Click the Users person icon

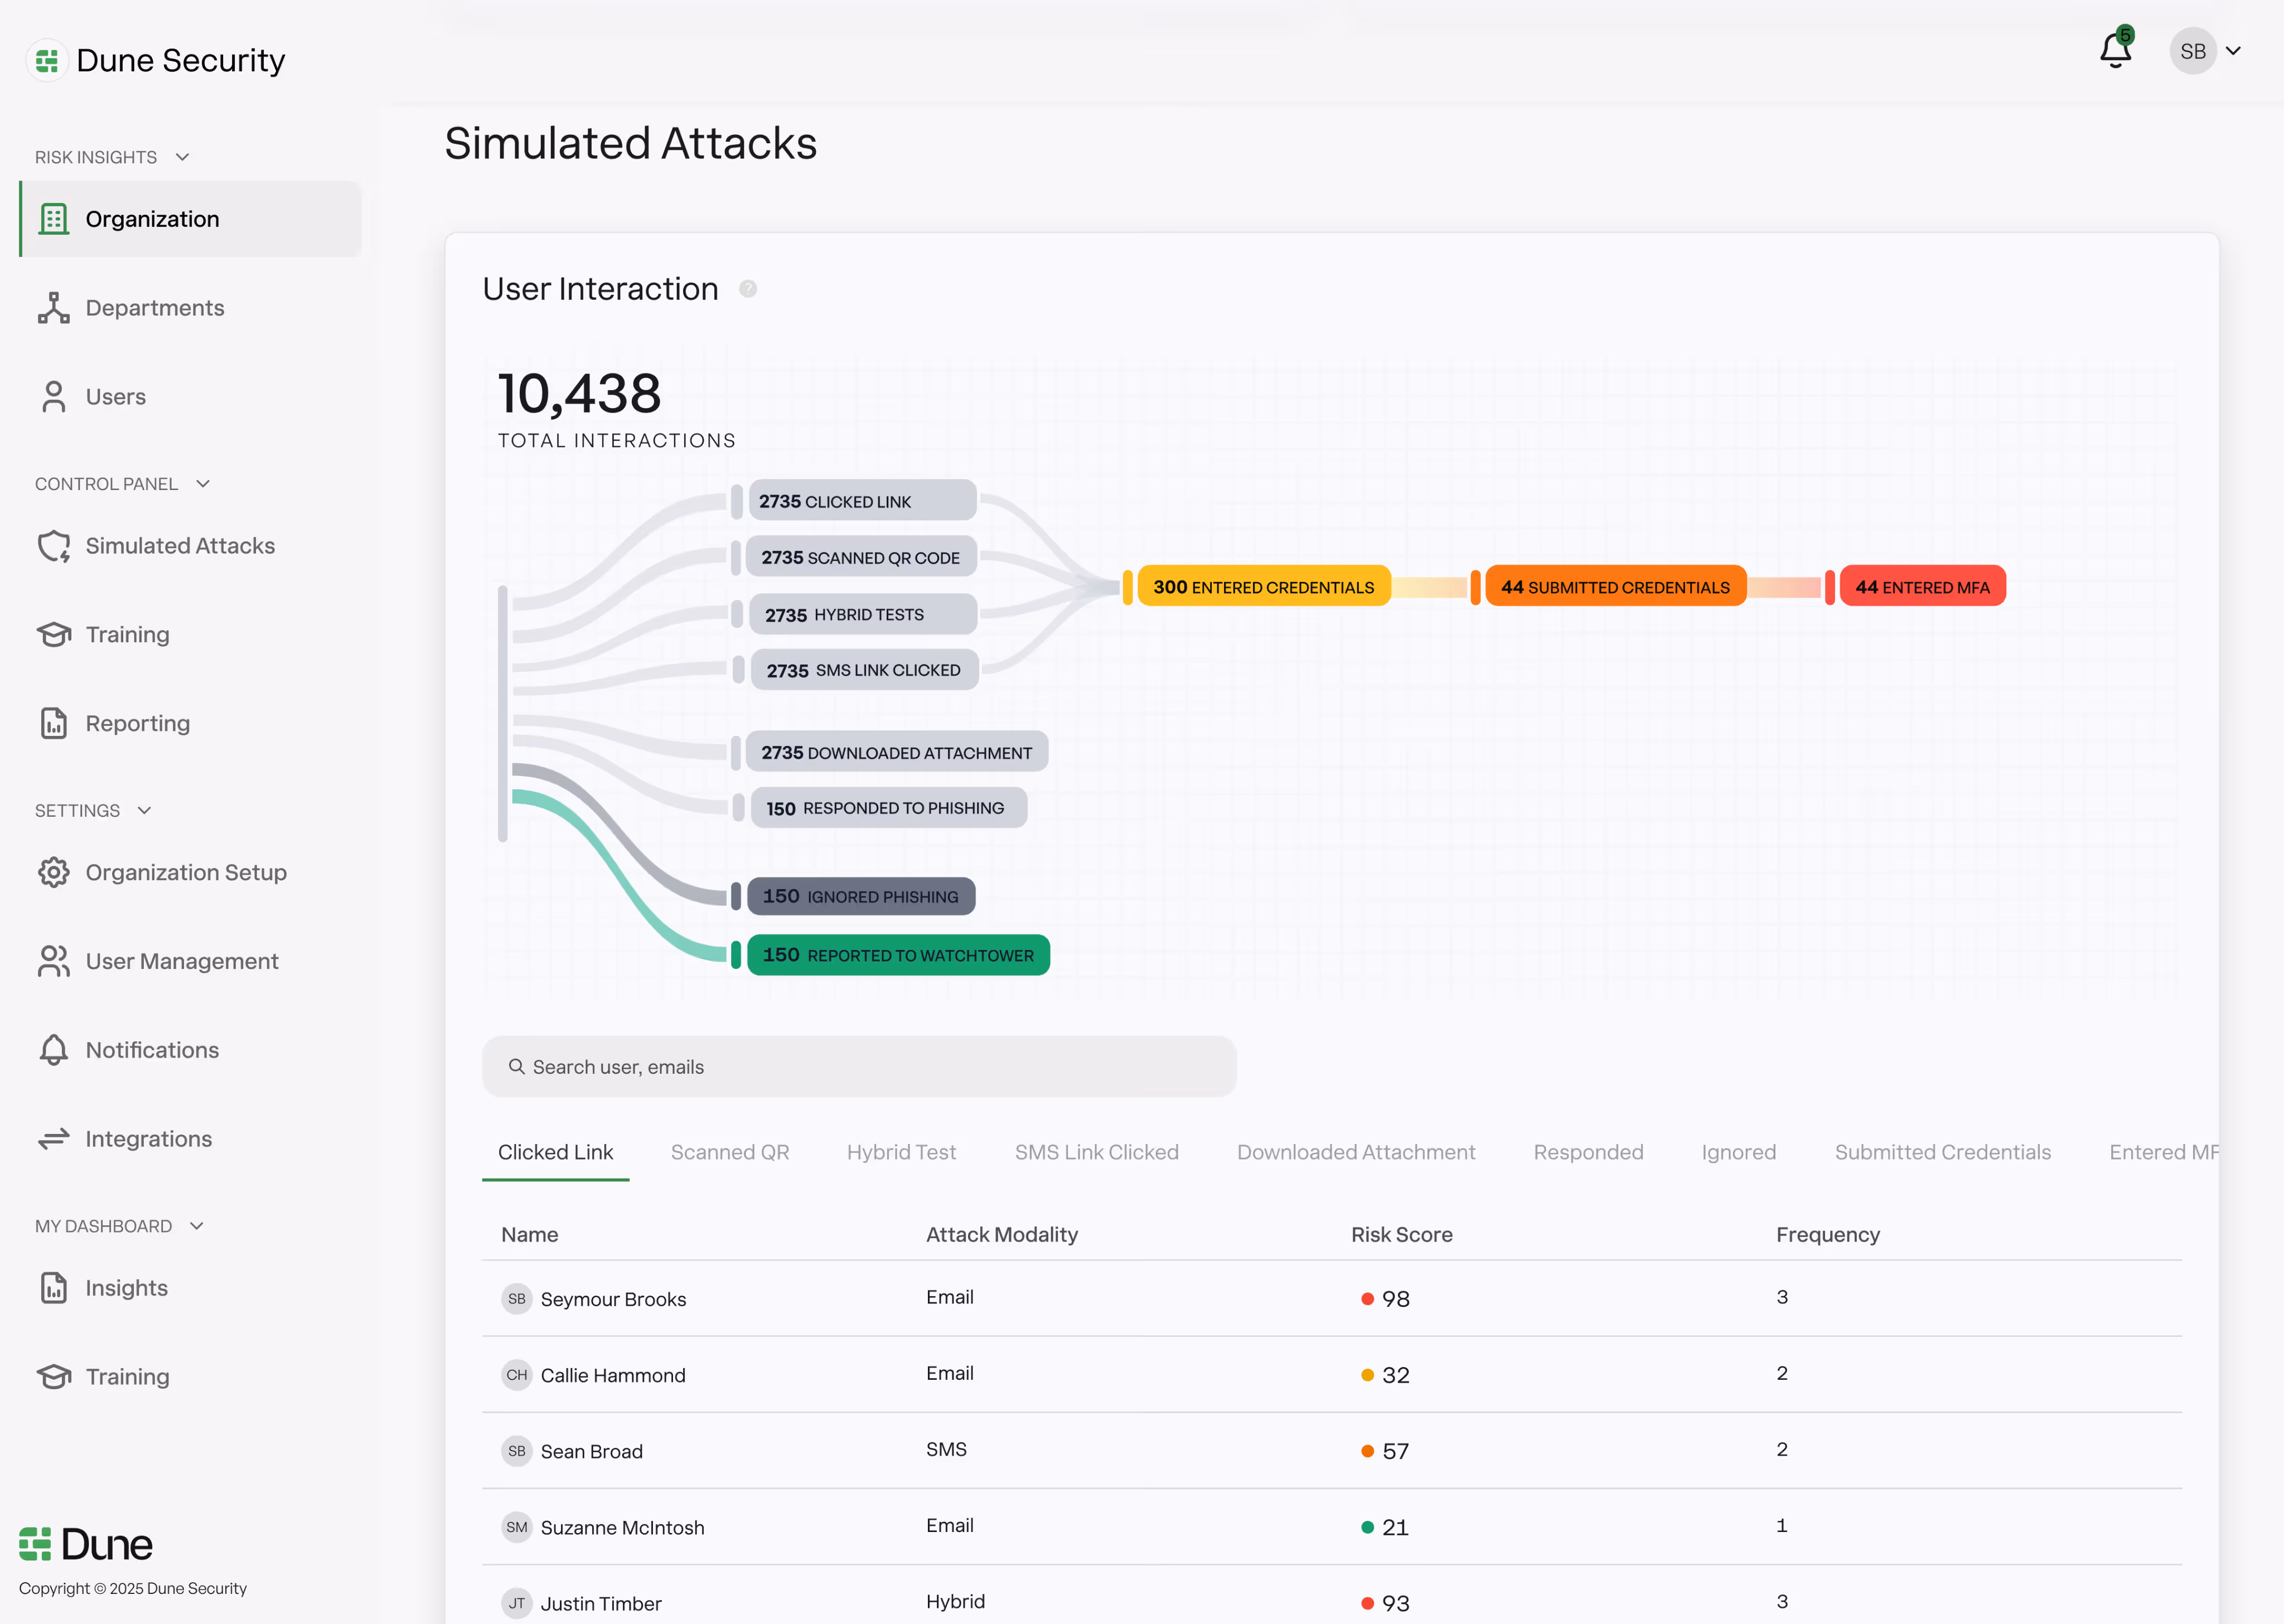[54, 397]
